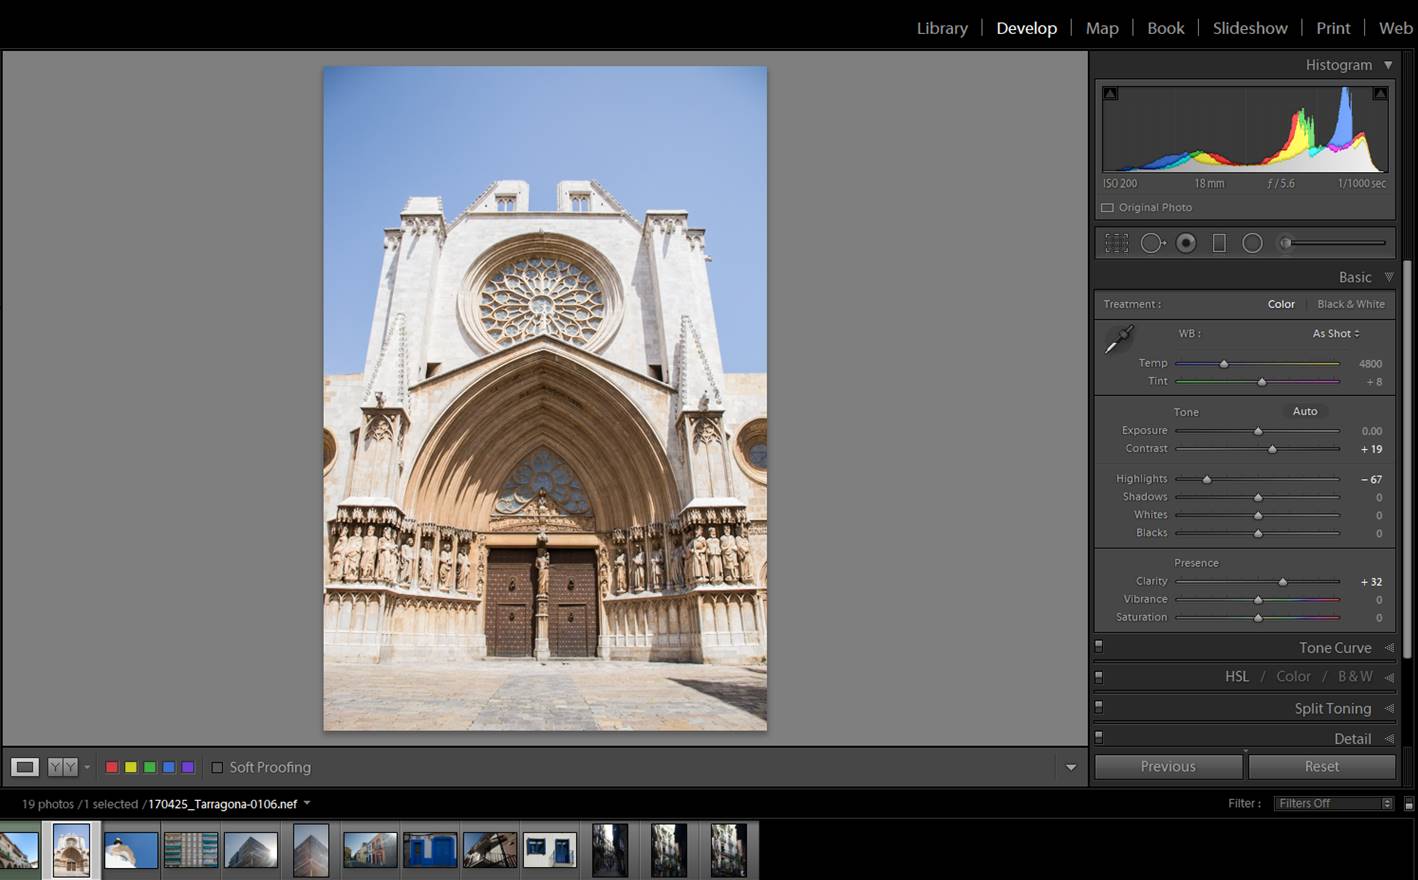Screen dimensions: 1418x880
Task: Set Treatment to Color
Action: pos(1281,304)
